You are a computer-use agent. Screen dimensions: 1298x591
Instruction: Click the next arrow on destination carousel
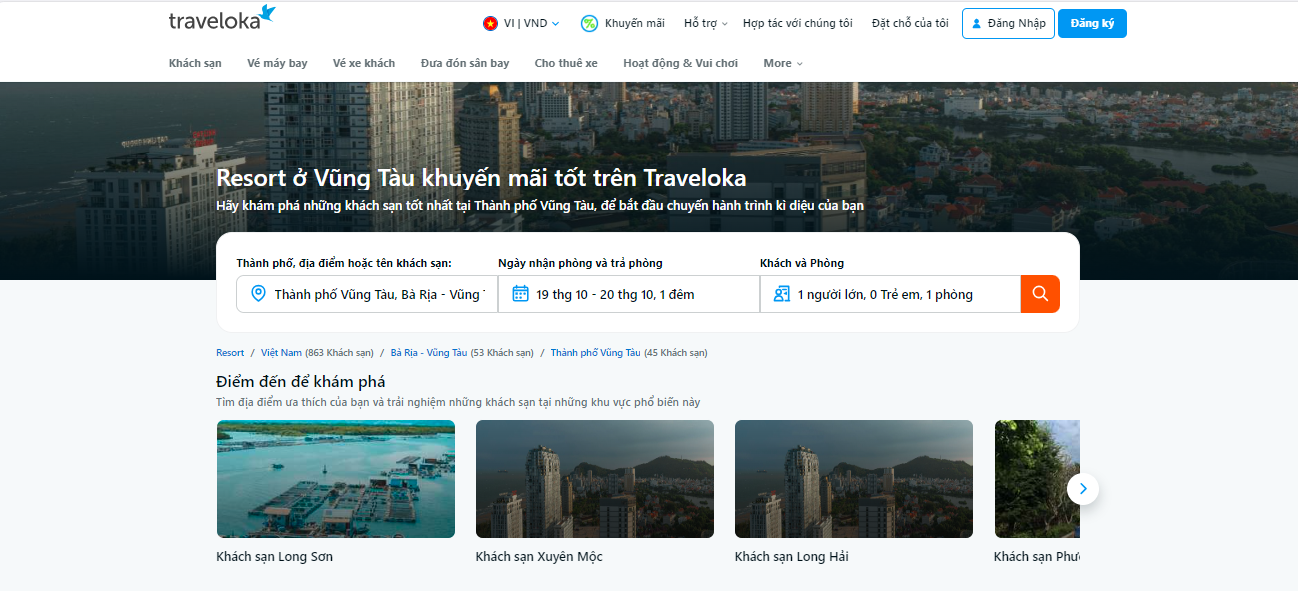(x=1082, y=489)
